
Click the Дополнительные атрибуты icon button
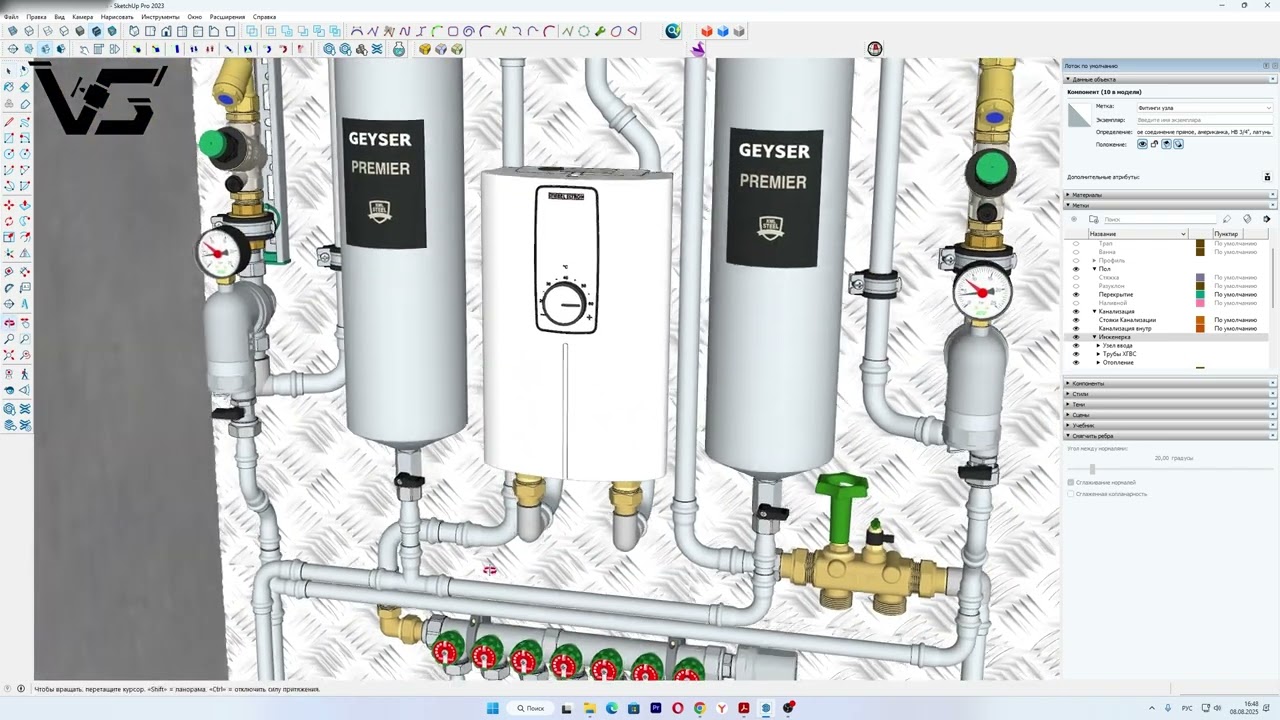(x=1267, y=177)
